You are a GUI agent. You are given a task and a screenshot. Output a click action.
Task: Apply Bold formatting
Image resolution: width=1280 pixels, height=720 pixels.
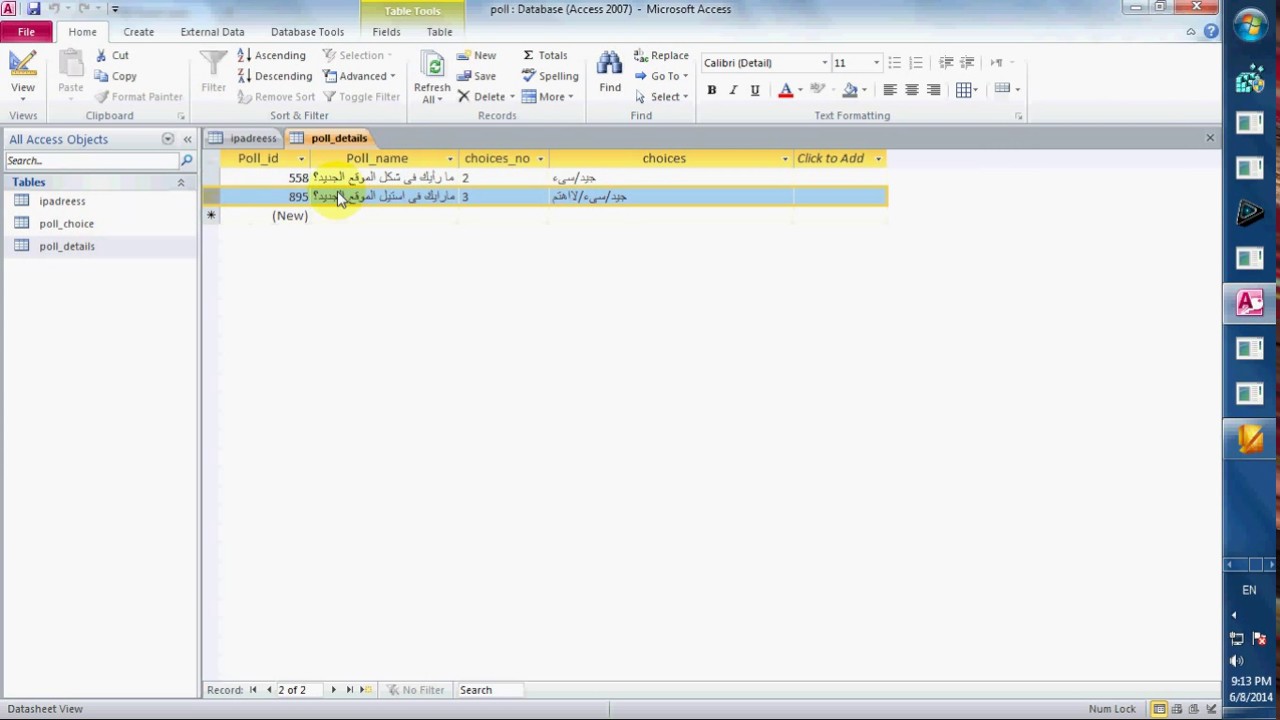(x=711, y=90)
